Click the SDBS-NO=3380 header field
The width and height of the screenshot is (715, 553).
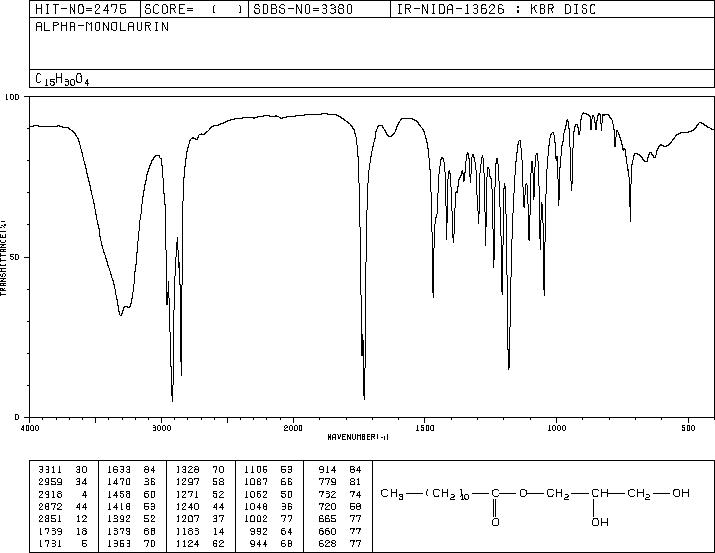pos(319,9)
